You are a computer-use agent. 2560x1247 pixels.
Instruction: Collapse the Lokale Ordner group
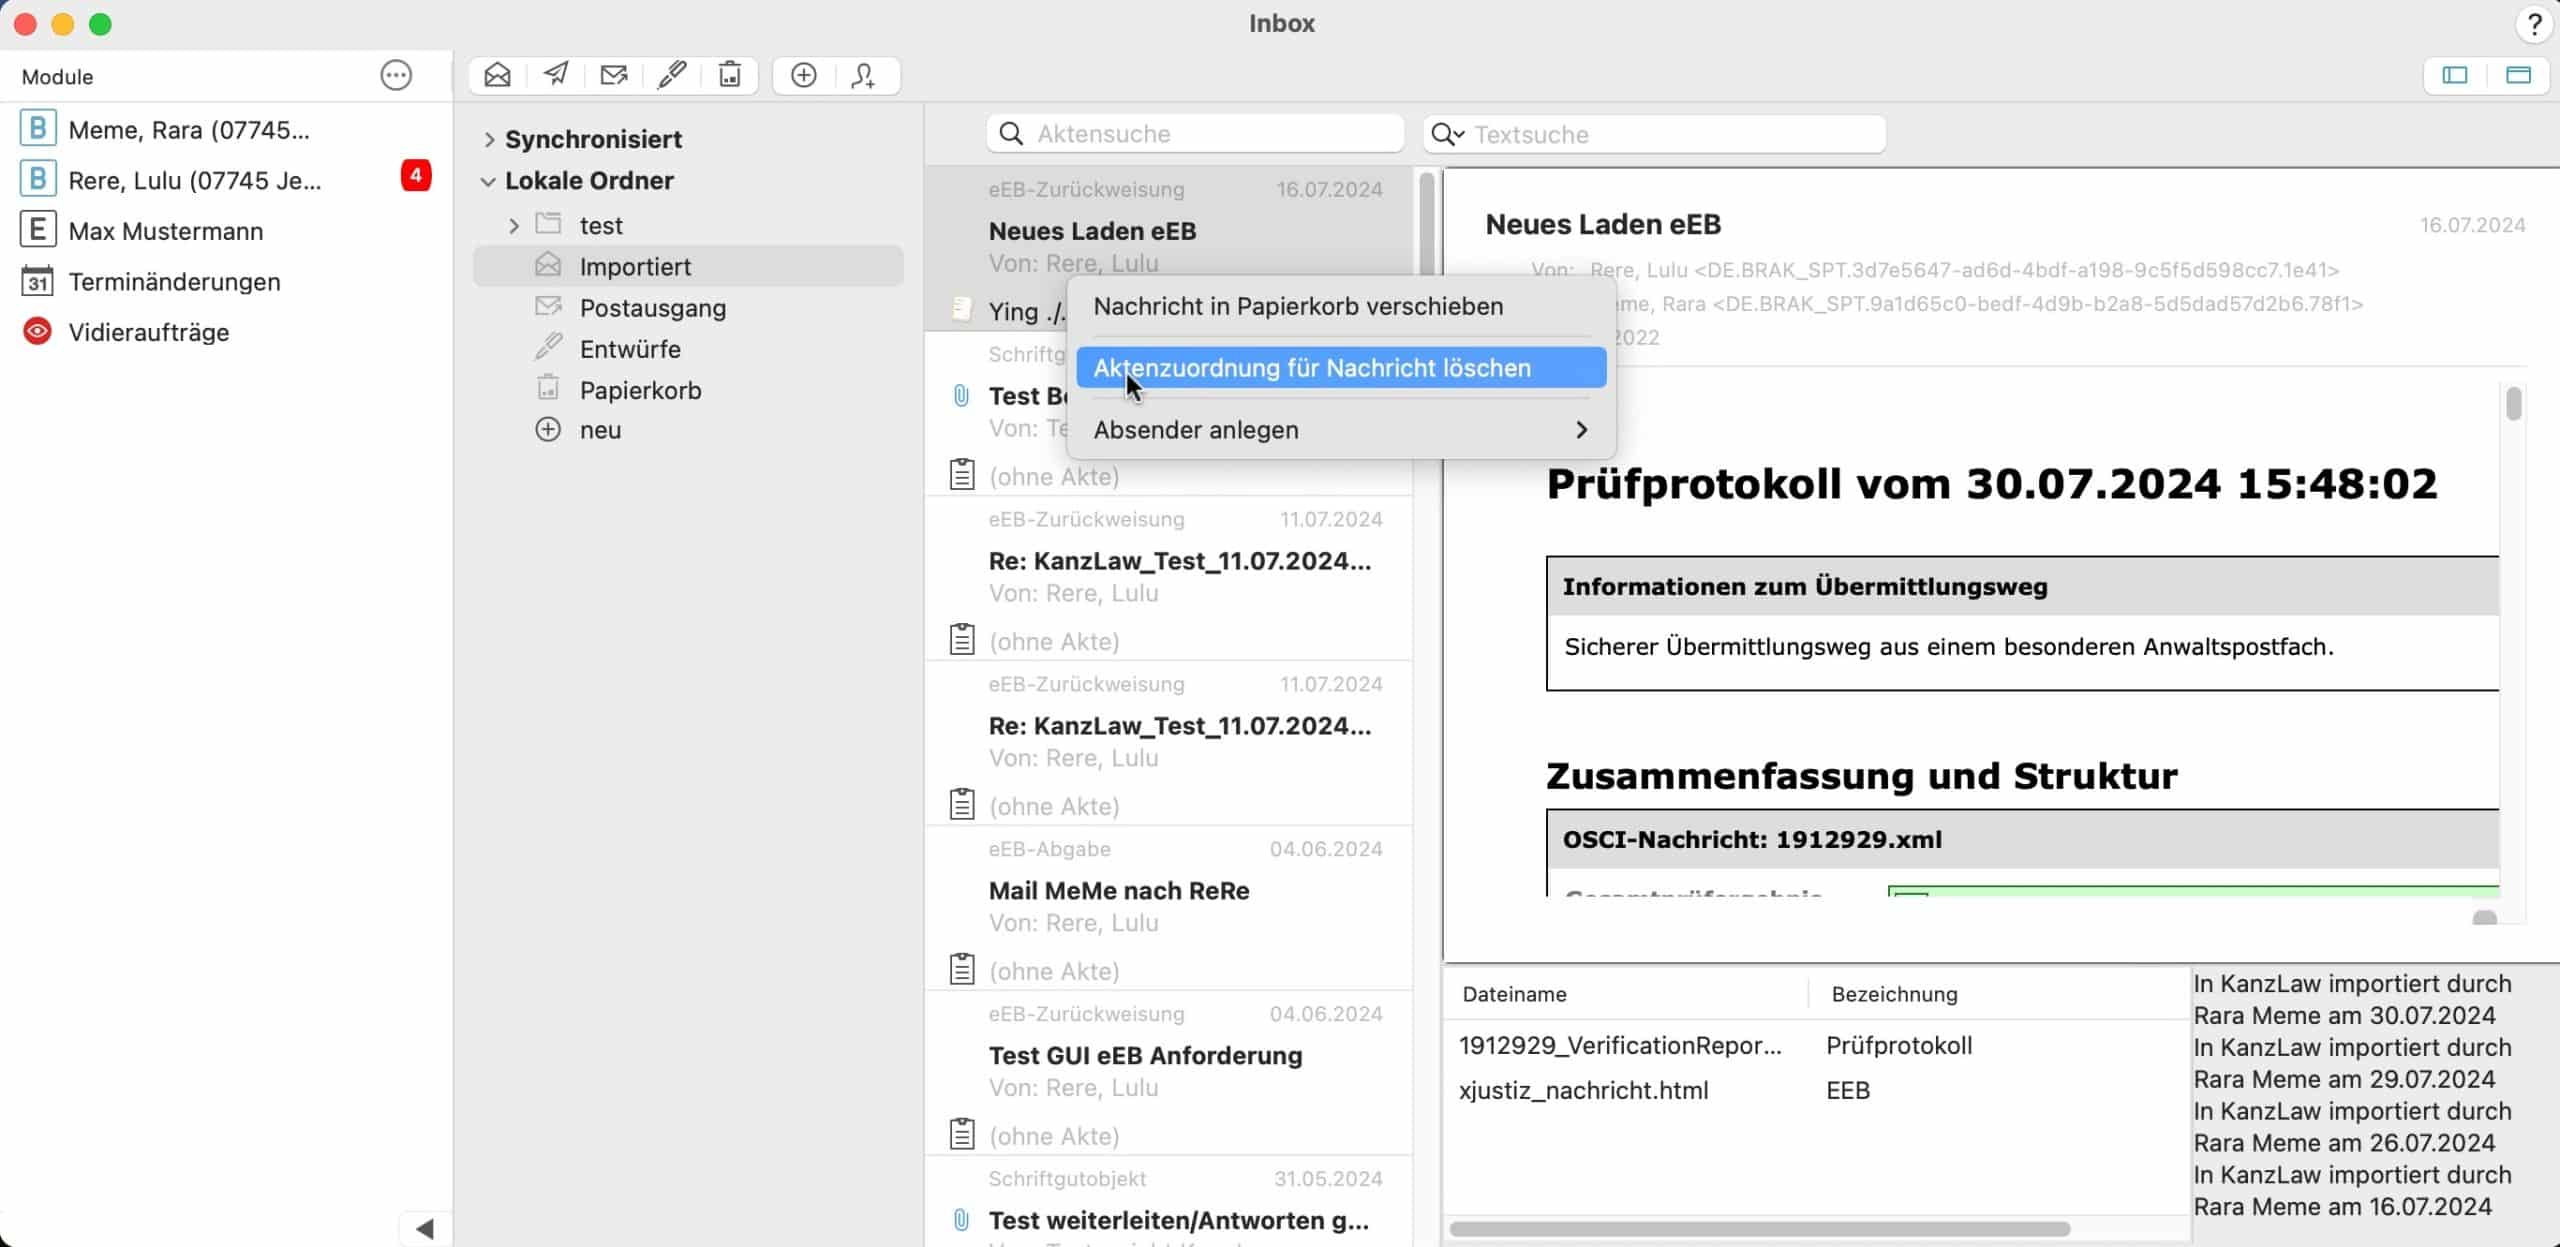[488, 182]
